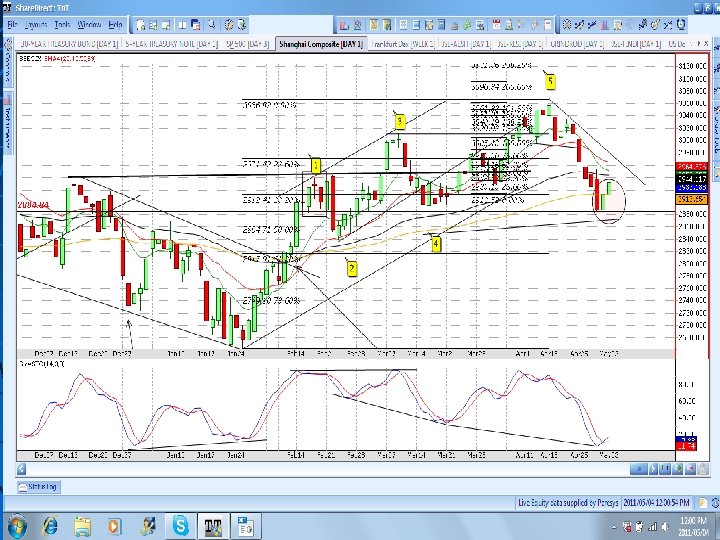Viewport: 720px width, 540px height.
Task: Select the yellow wave label 5
Action: click(550, 82)
